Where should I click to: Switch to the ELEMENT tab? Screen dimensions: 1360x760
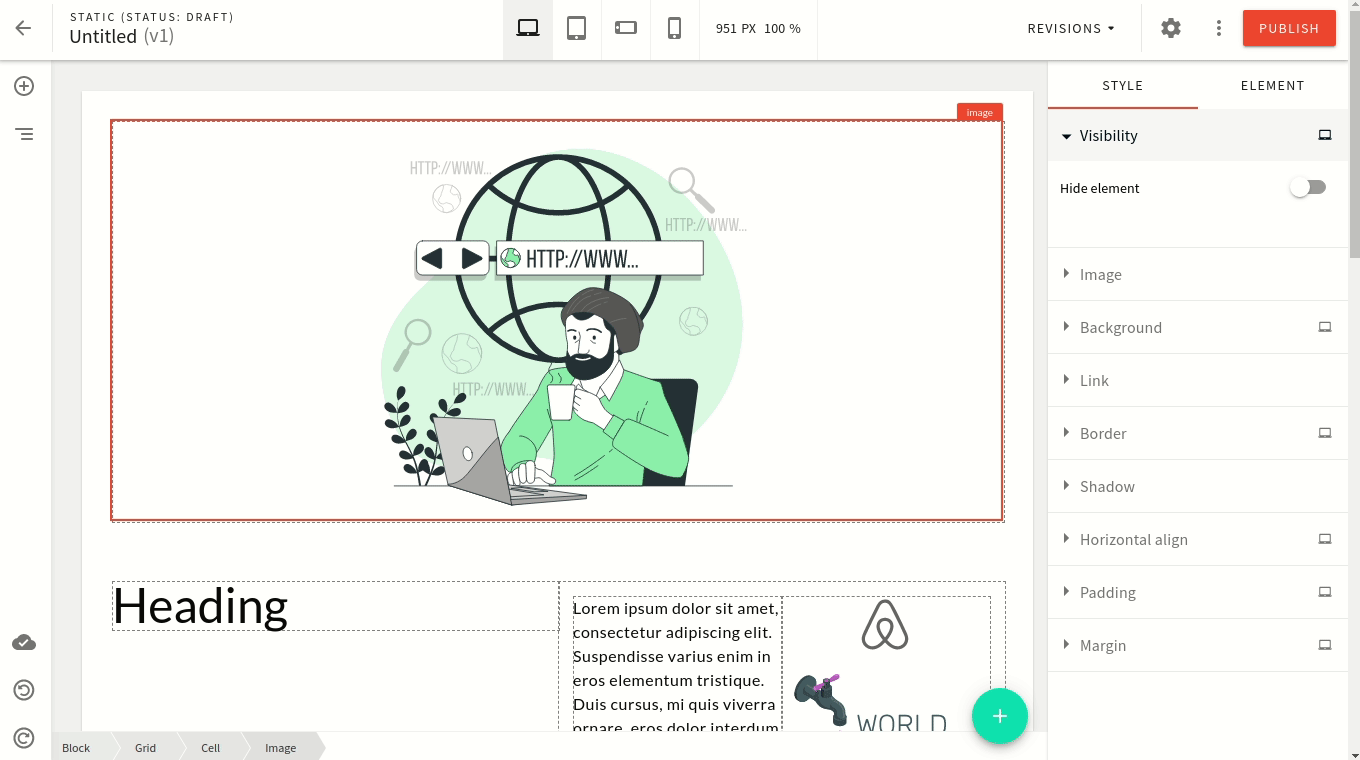[x=1272, y=85]
